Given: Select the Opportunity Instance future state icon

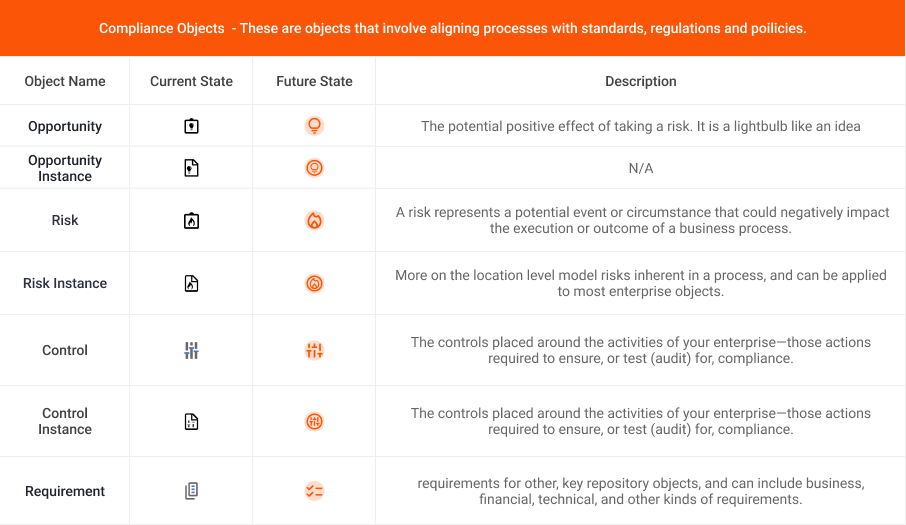Looking at the screenshot, I should point(314,168).
